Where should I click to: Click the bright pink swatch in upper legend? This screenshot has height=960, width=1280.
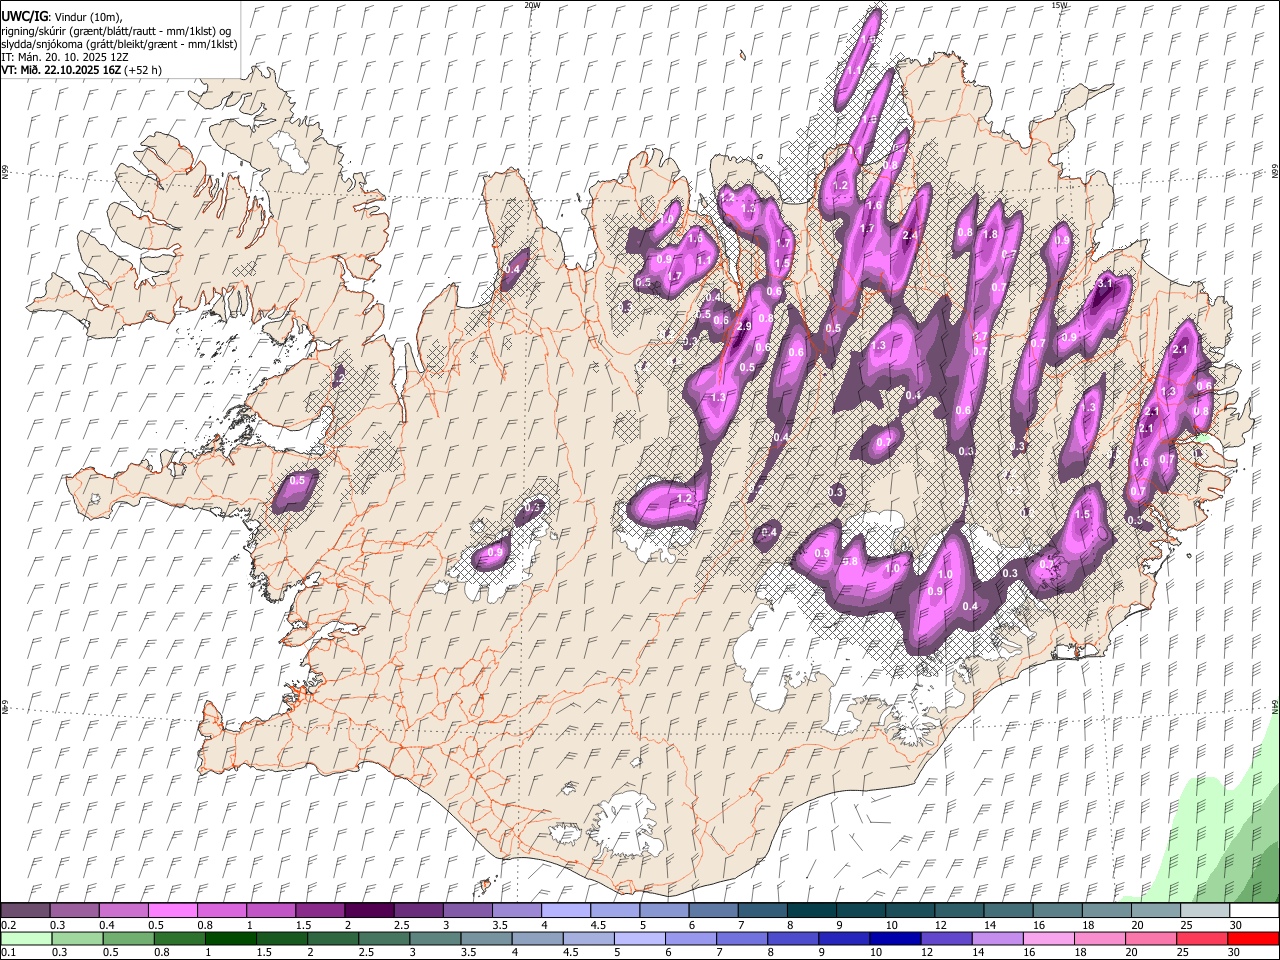point(172,911)
